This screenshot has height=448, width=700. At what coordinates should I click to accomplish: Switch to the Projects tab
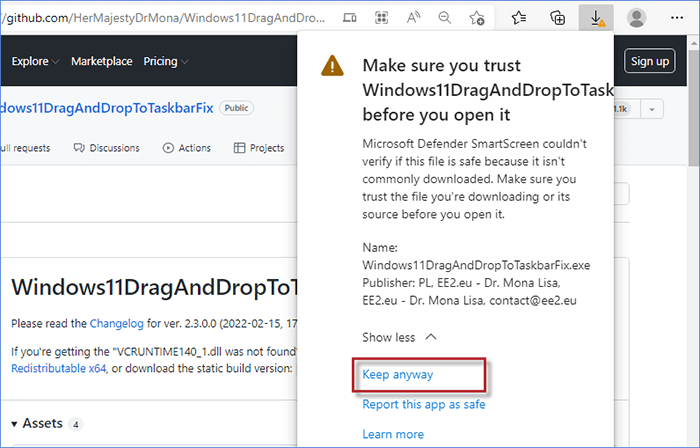coord(259,148)
